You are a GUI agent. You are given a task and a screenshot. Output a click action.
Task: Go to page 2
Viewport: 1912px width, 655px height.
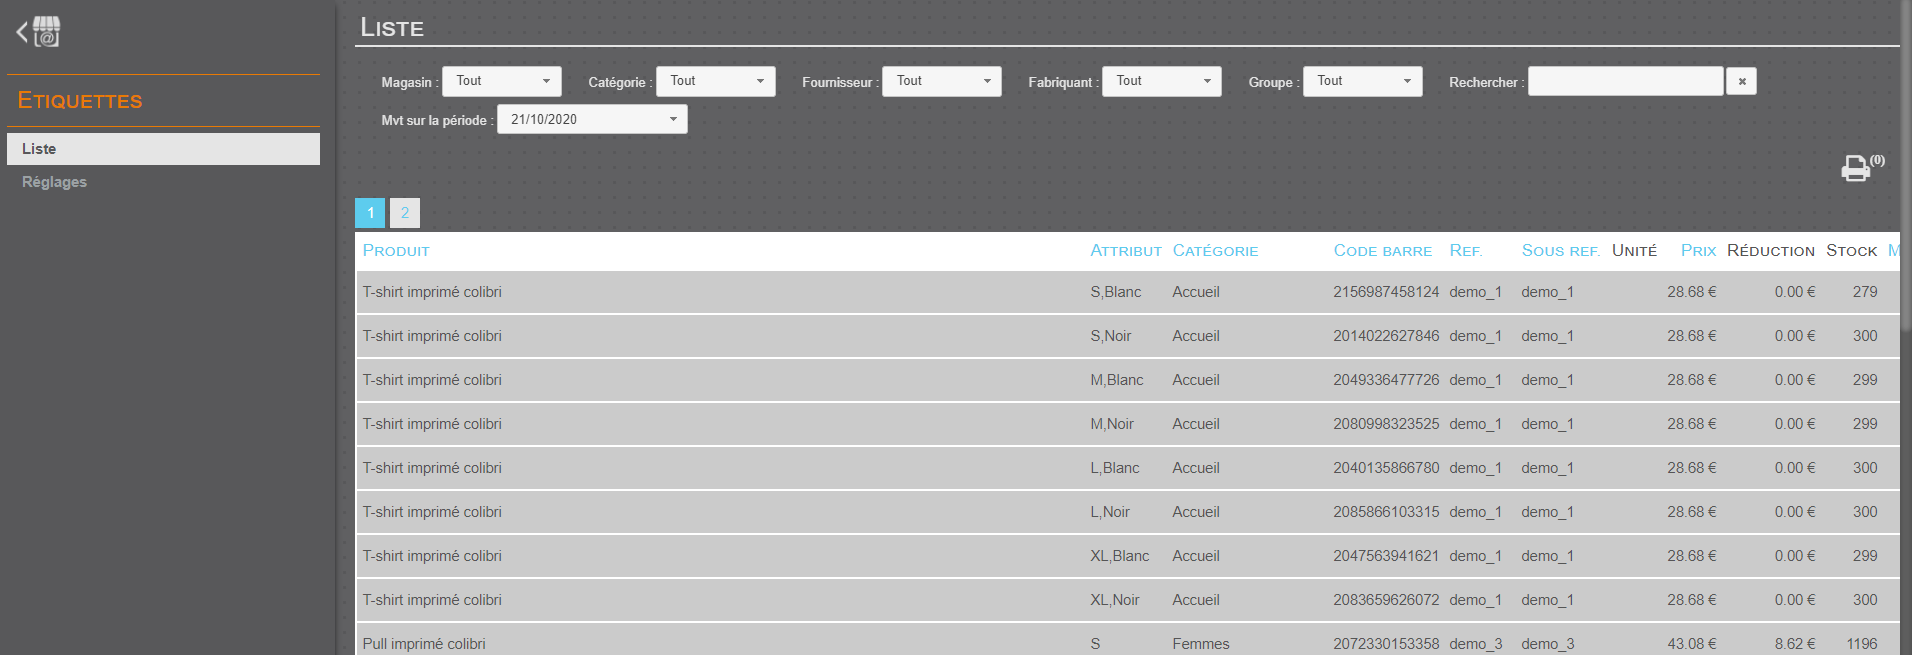pos(405,213)
